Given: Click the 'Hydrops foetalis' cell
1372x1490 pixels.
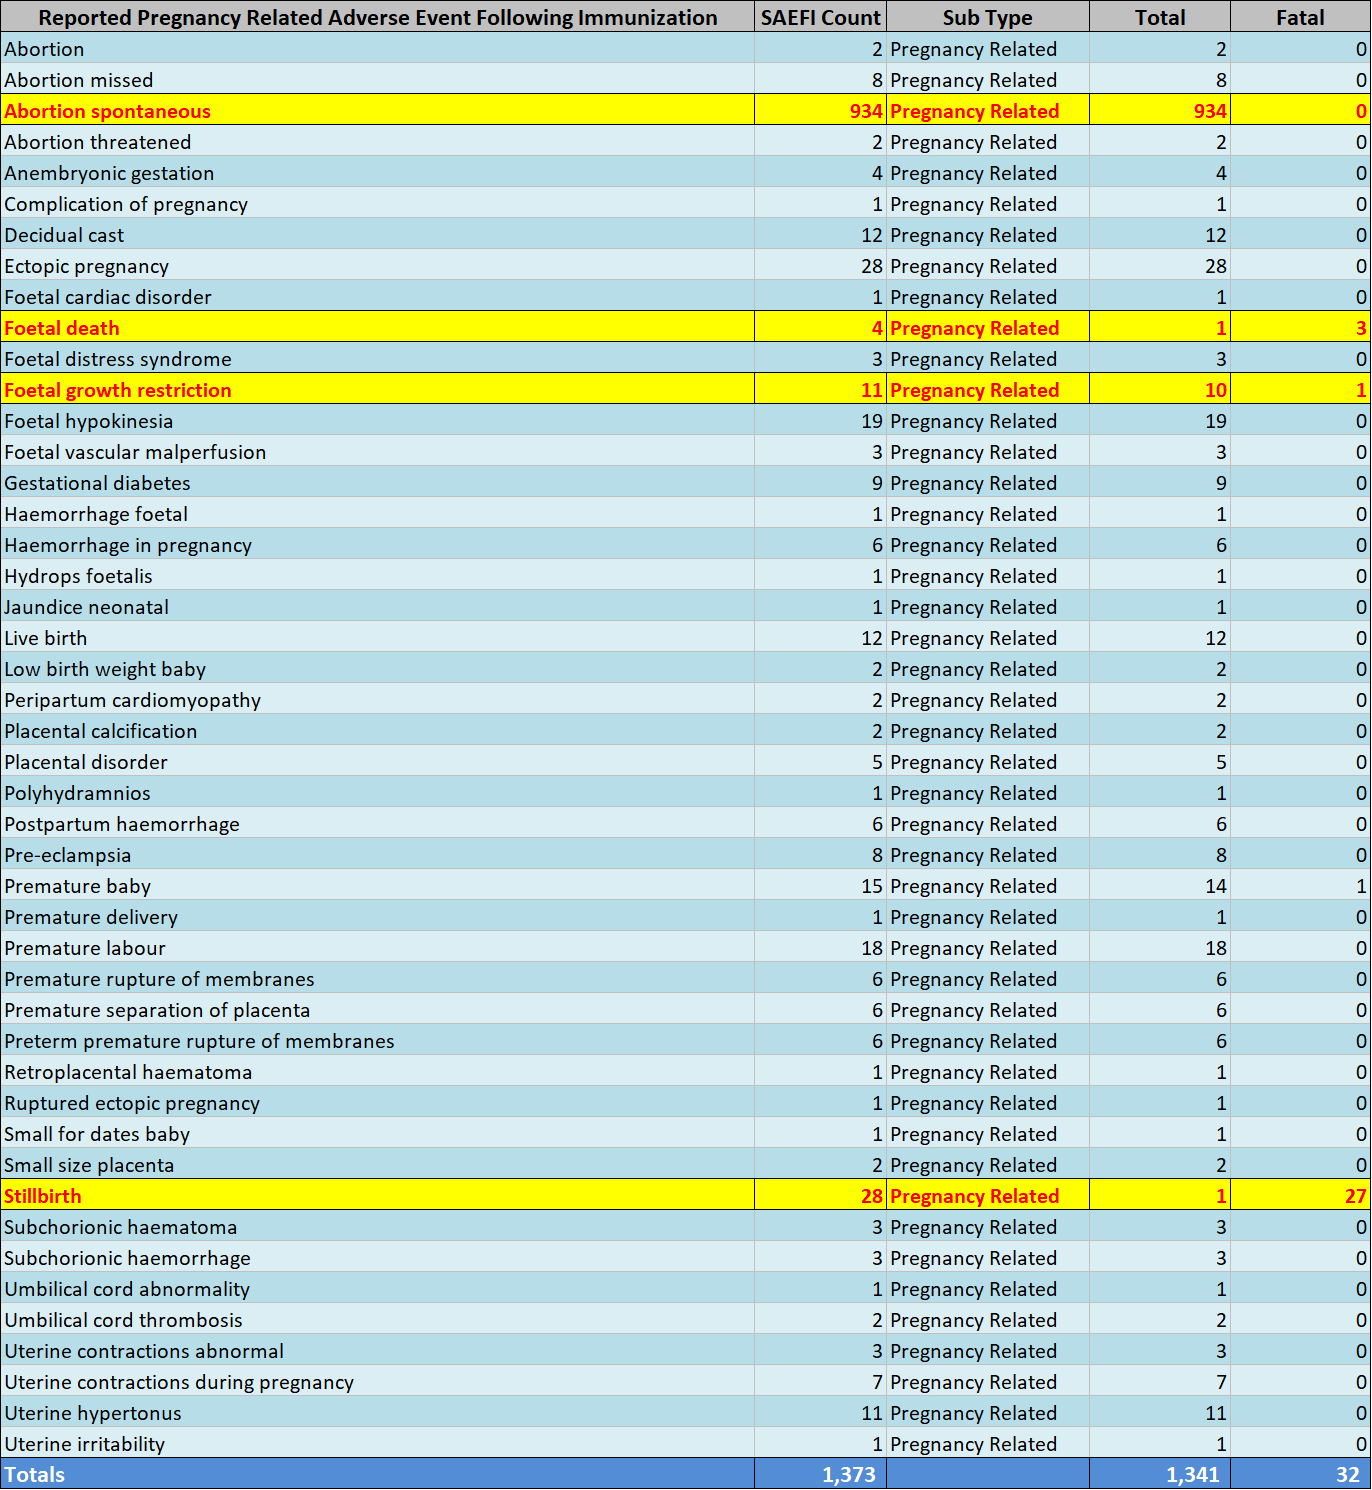Looking at the screenshot, I should click(x=377, y=576).
